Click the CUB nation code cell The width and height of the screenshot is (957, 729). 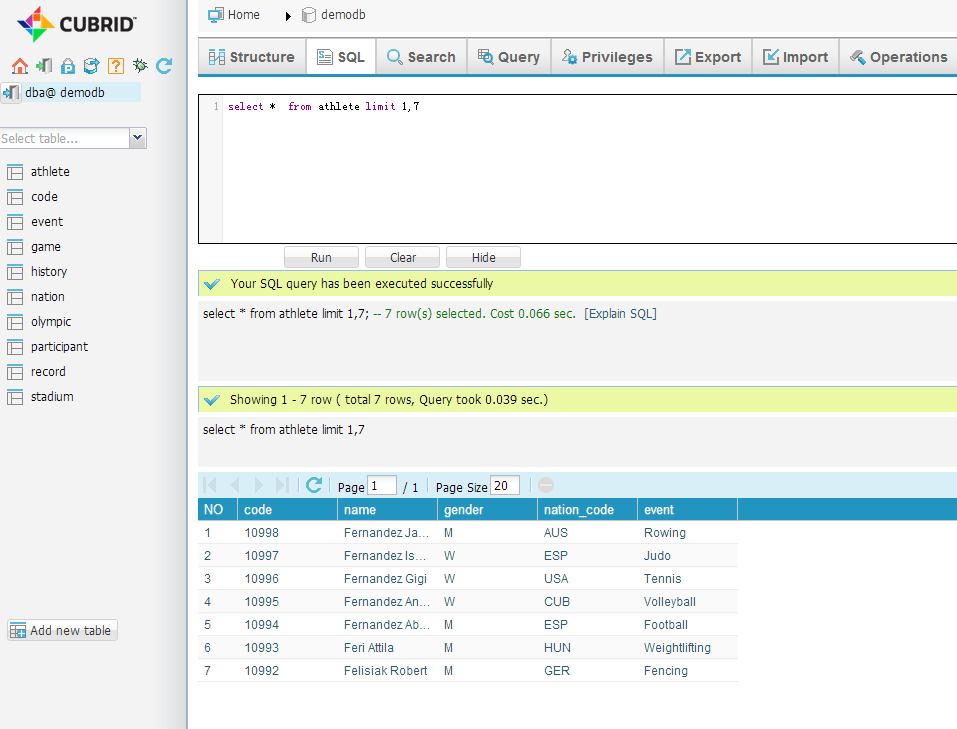click(557, 602)
